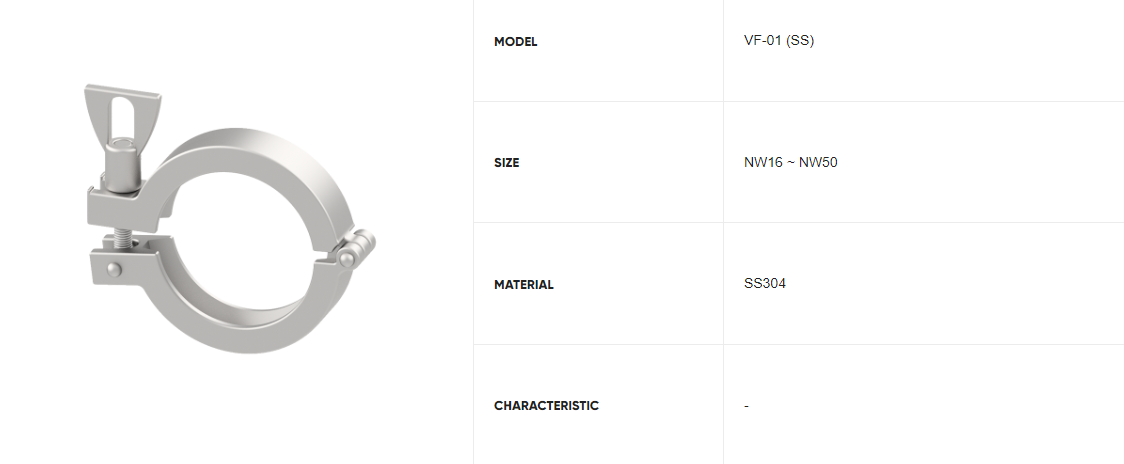The image size is (1124, 464).
Task: Click the VF-01 (SS) model value
Action: [779, 41]
